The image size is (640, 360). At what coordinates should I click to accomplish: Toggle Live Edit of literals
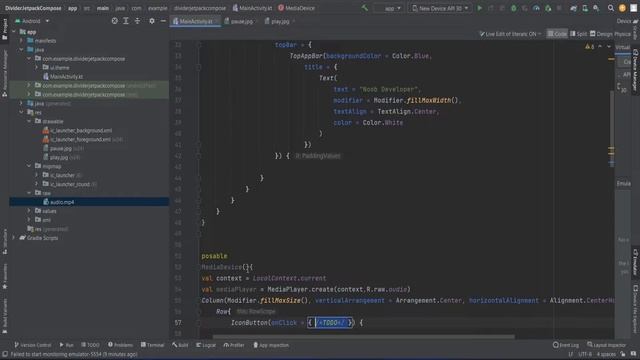point(510,34)
